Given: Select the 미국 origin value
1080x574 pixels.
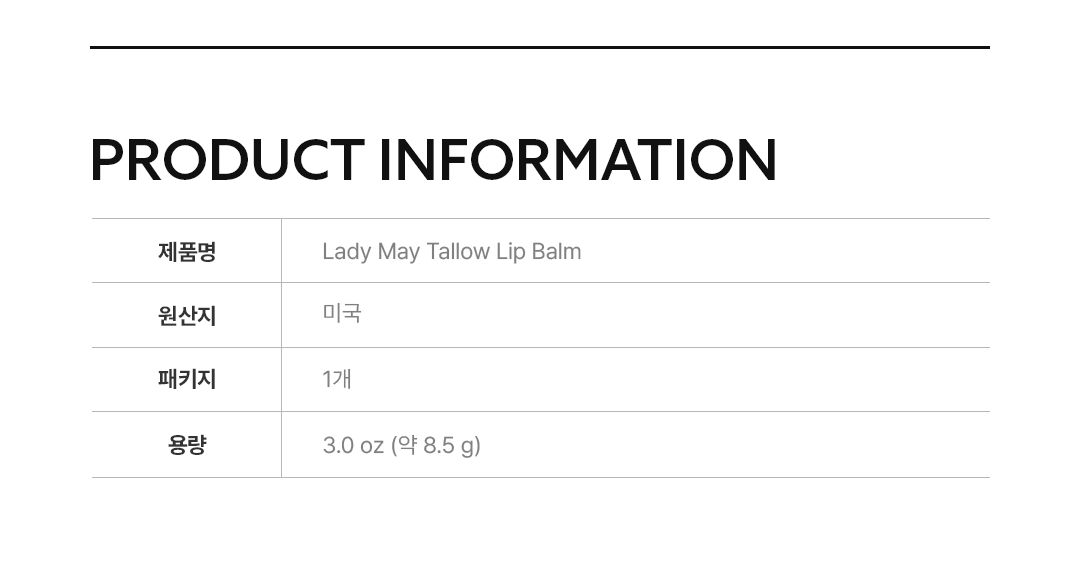Looking at the screenshot, I should coord(342,314).
